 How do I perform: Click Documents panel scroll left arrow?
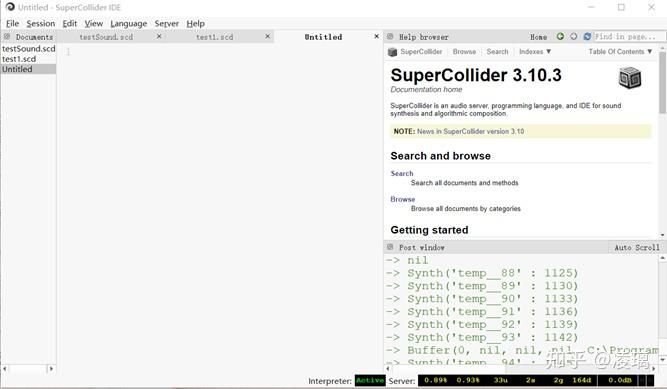coord(5,369)
